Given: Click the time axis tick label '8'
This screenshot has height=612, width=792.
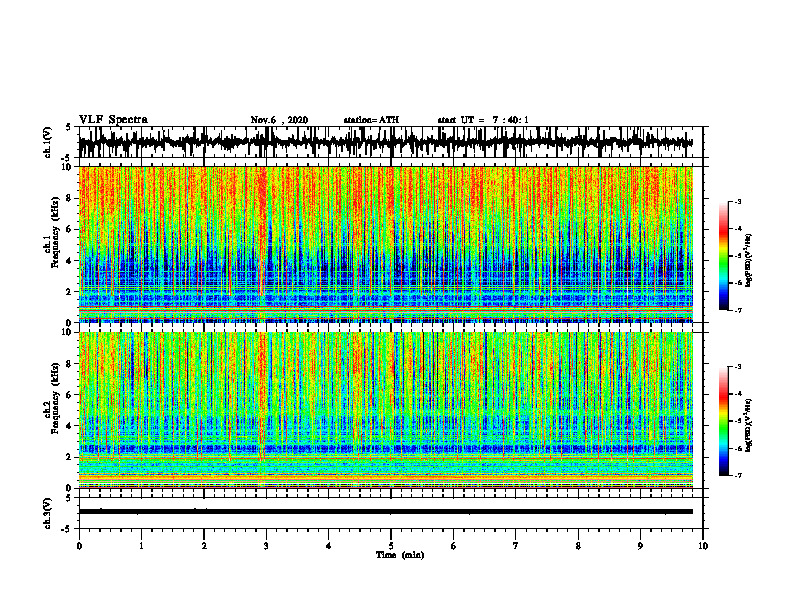Looking at the screenshot, I should (x=578, y=546).
